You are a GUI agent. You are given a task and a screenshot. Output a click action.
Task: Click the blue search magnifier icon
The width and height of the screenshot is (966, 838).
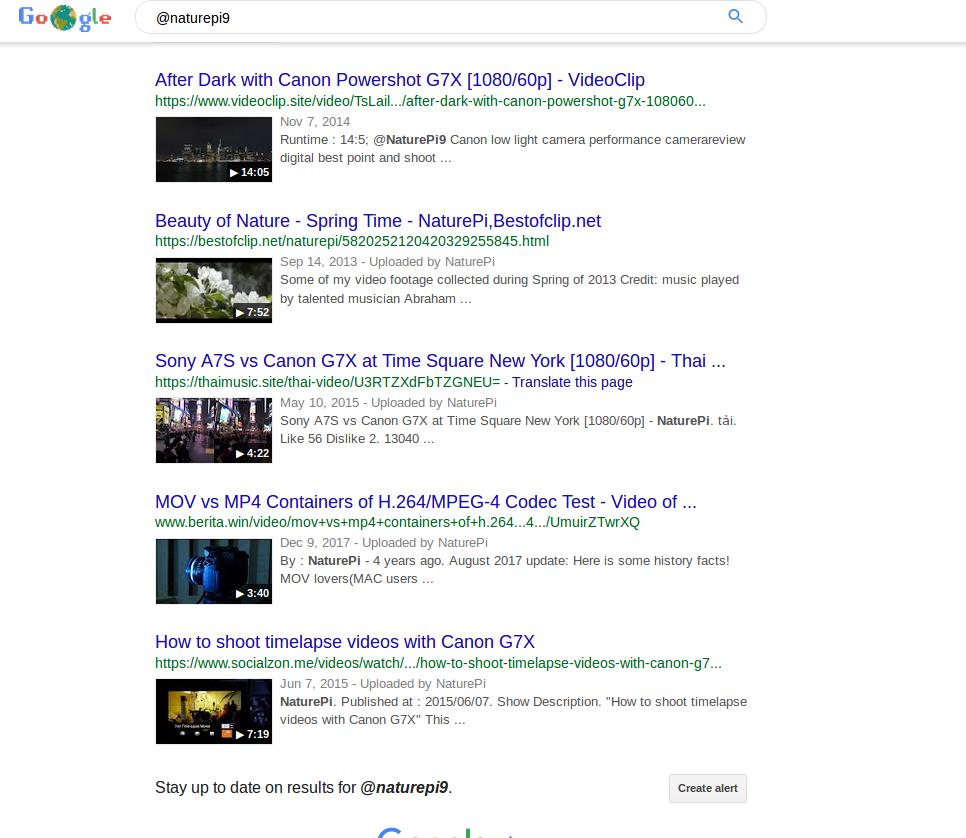[735, 17]
